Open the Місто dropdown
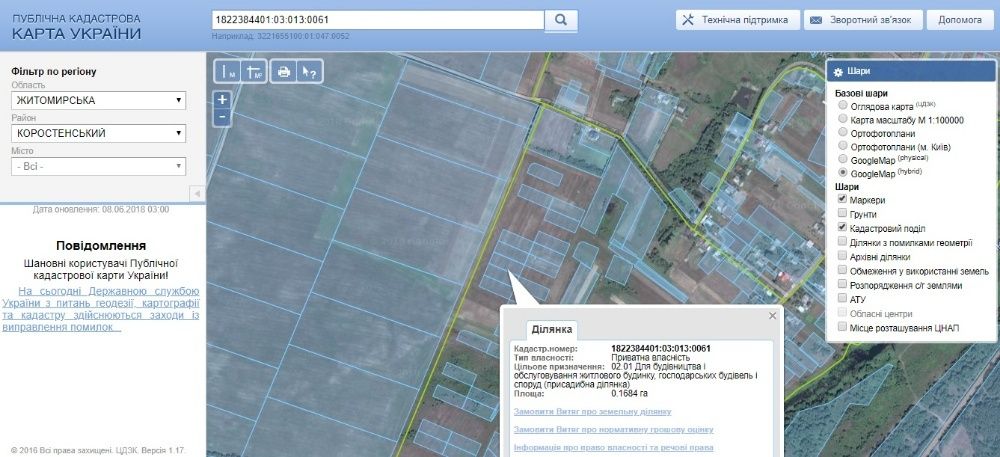The width and height of the screenshot is (1000, 457). click(99, 167)
